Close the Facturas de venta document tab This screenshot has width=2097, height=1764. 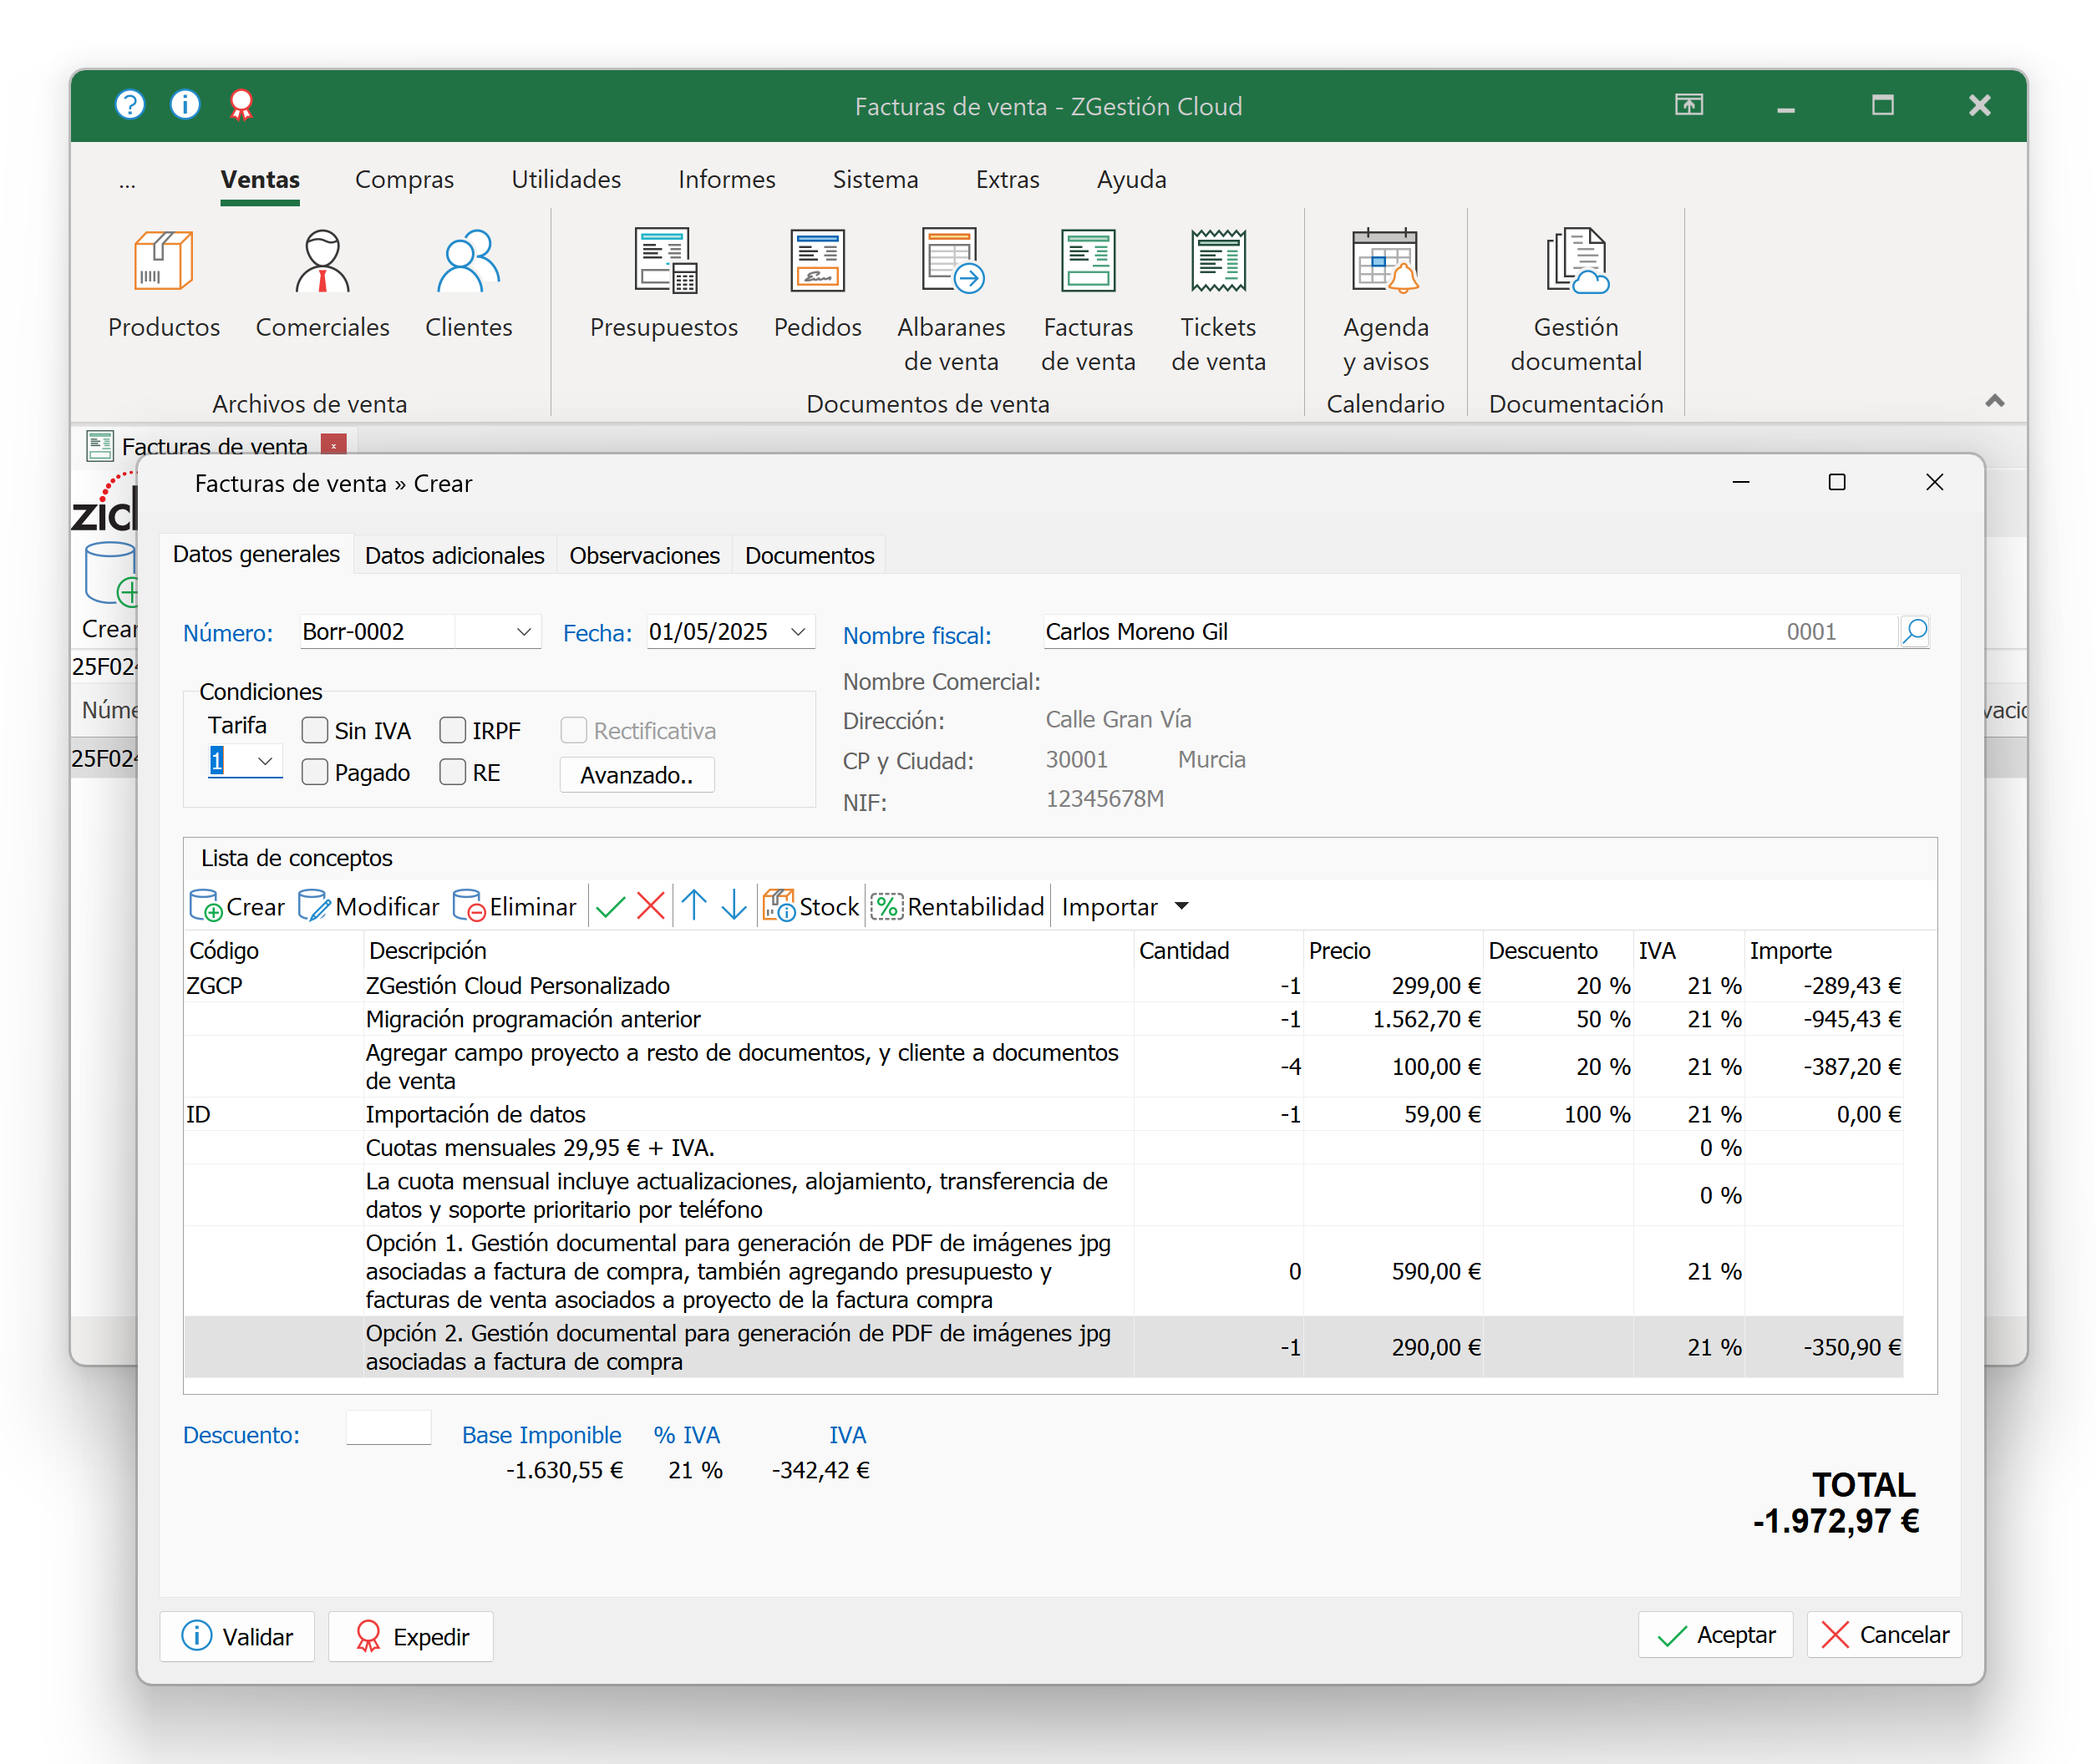point(334,445)
